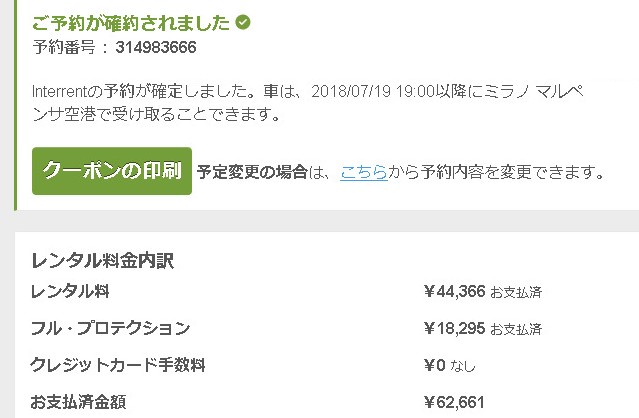
Task: Click the レンタル料金内訳 section heading
Action: 103,260
